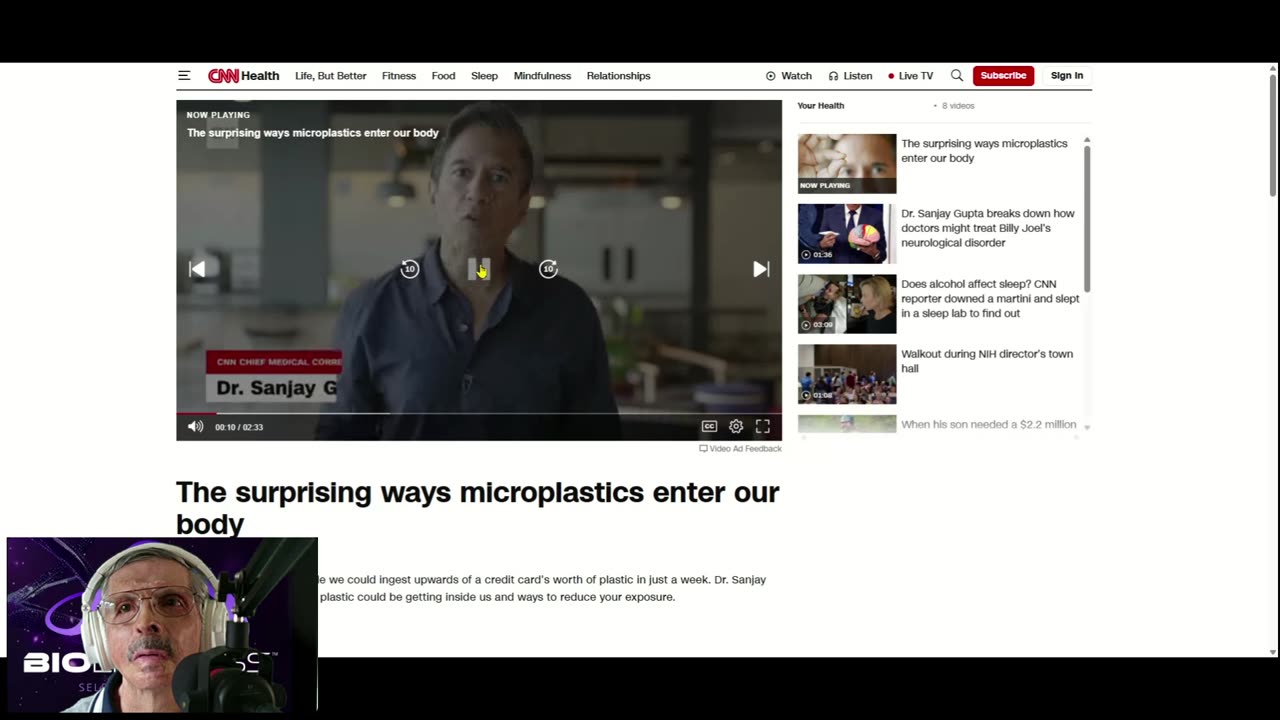This screenshot has width=1280, height=720.
Task: Click the Listen link
Action: point(850,76)
